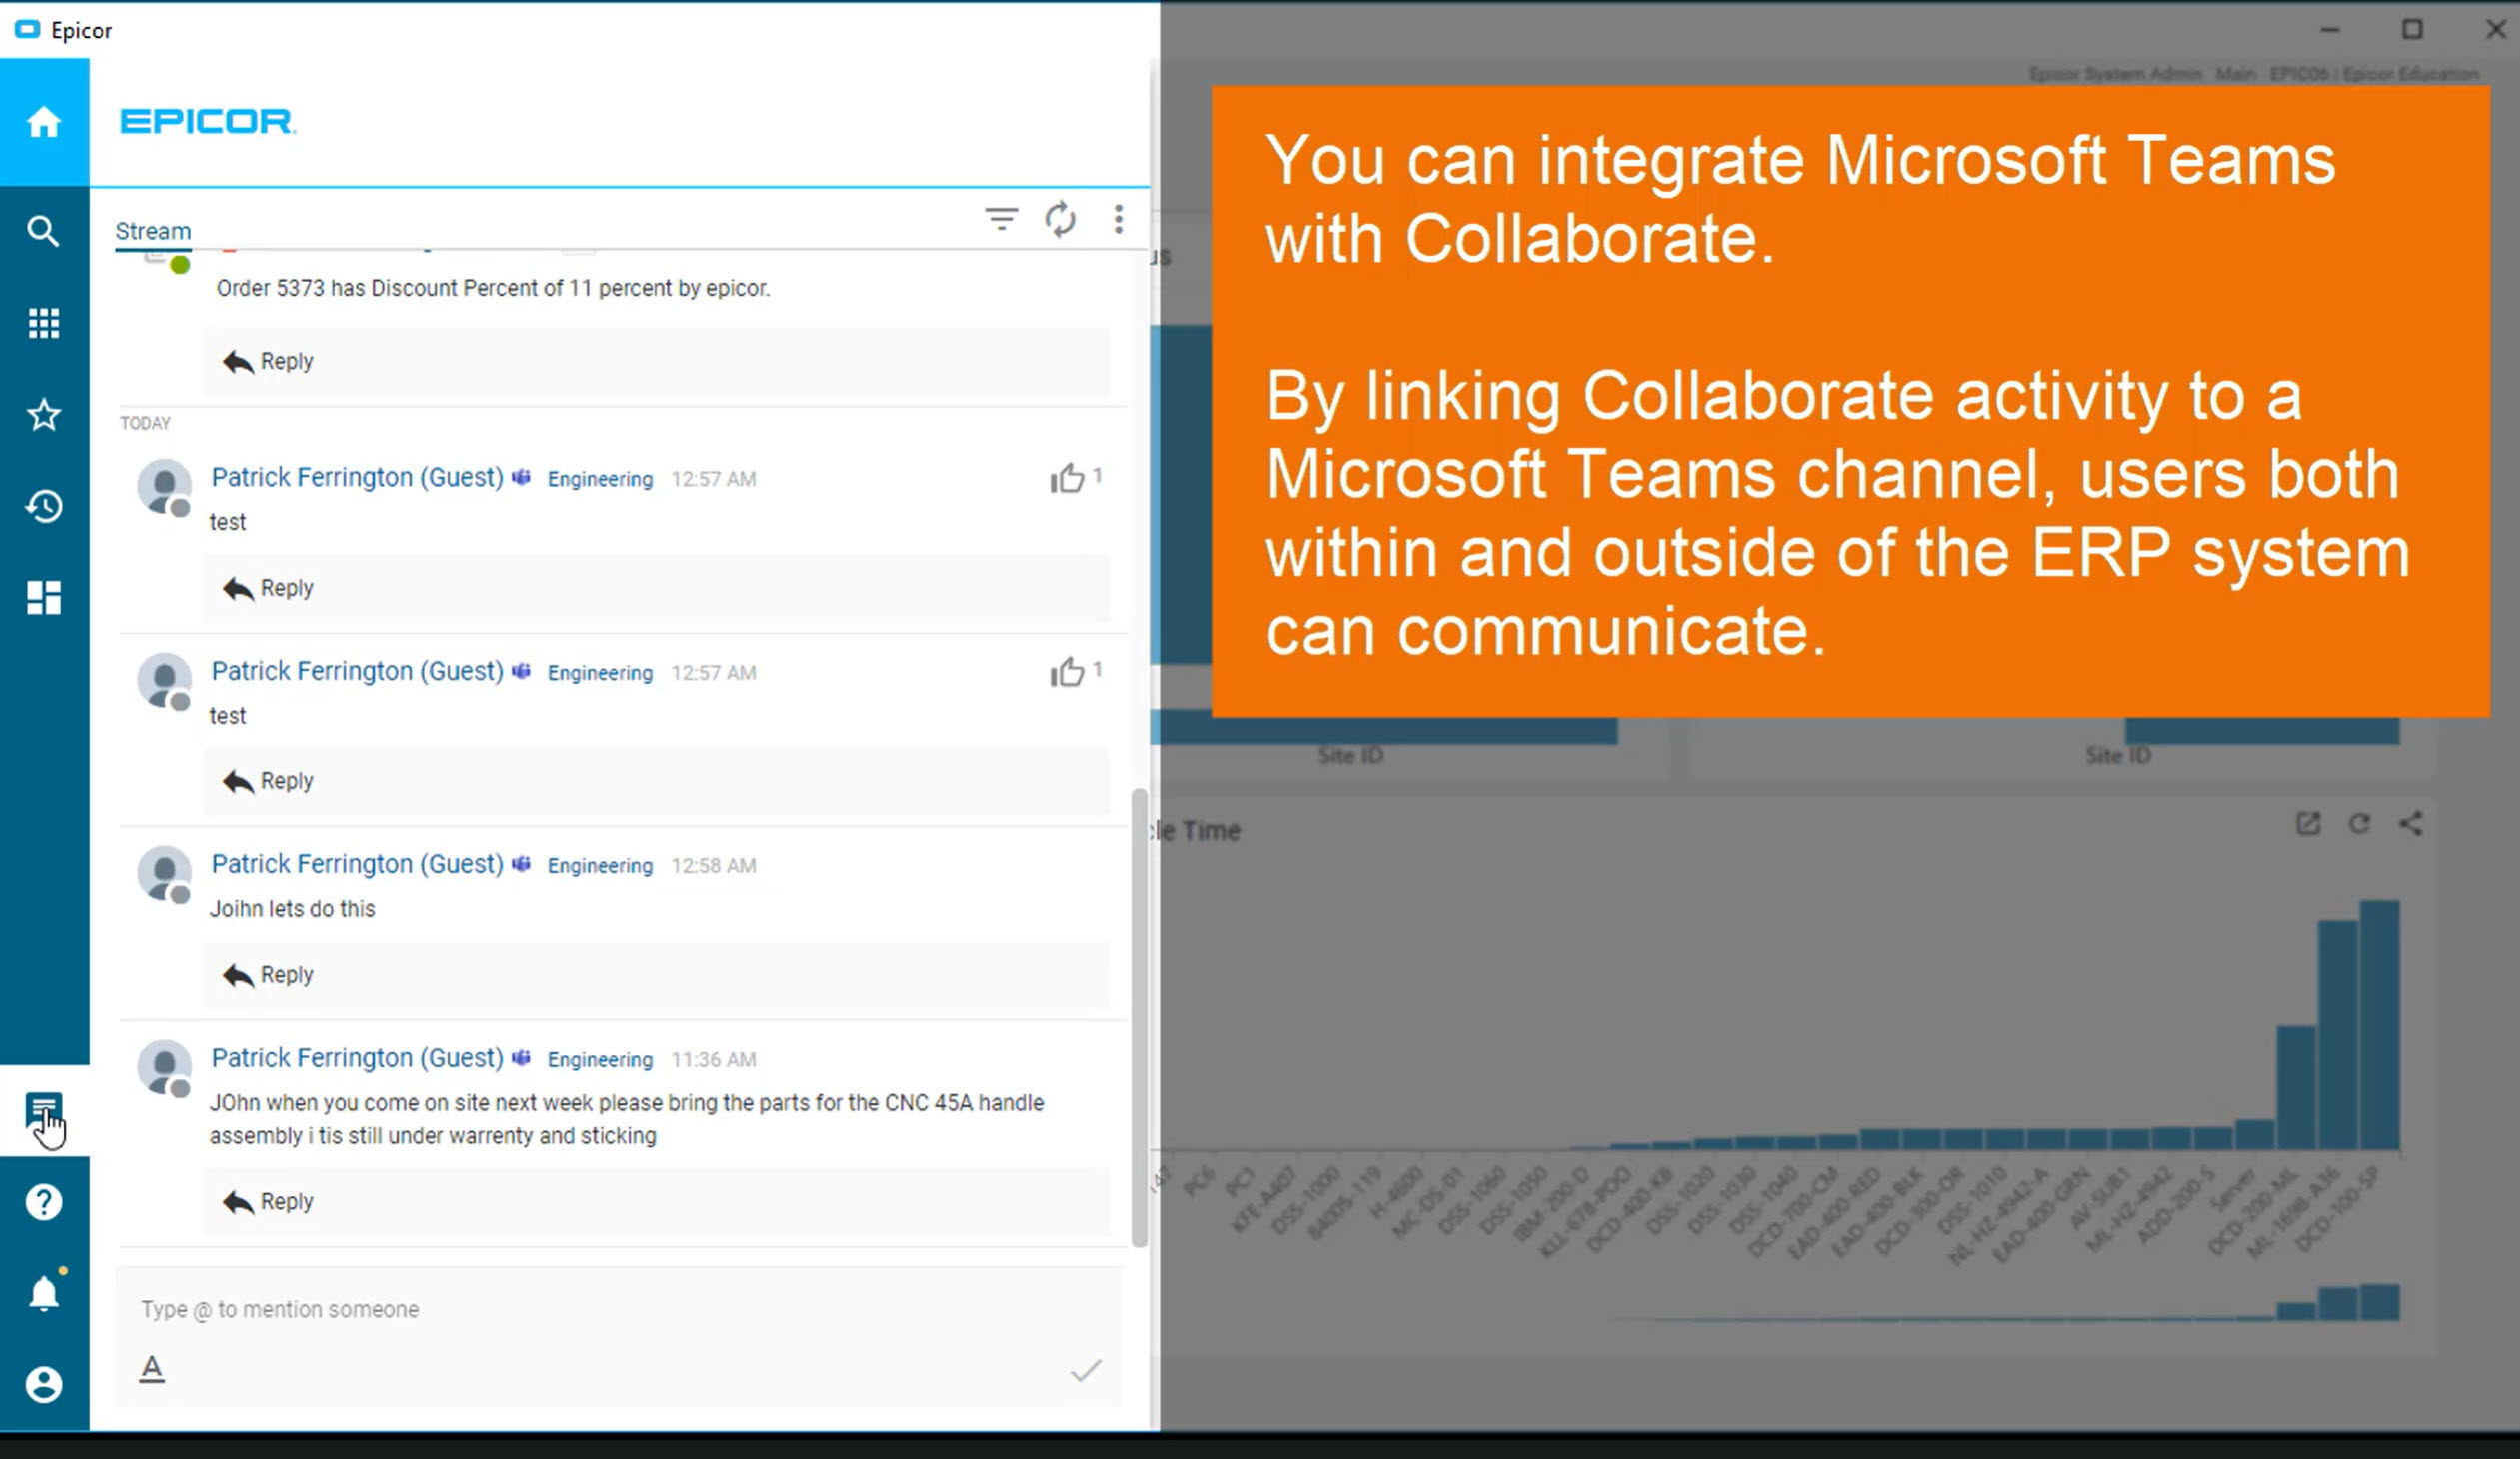Open the Home icon in the sidebar
Image resolution: width=2520 pixels, height=1459 pixels.
[44, 122]
